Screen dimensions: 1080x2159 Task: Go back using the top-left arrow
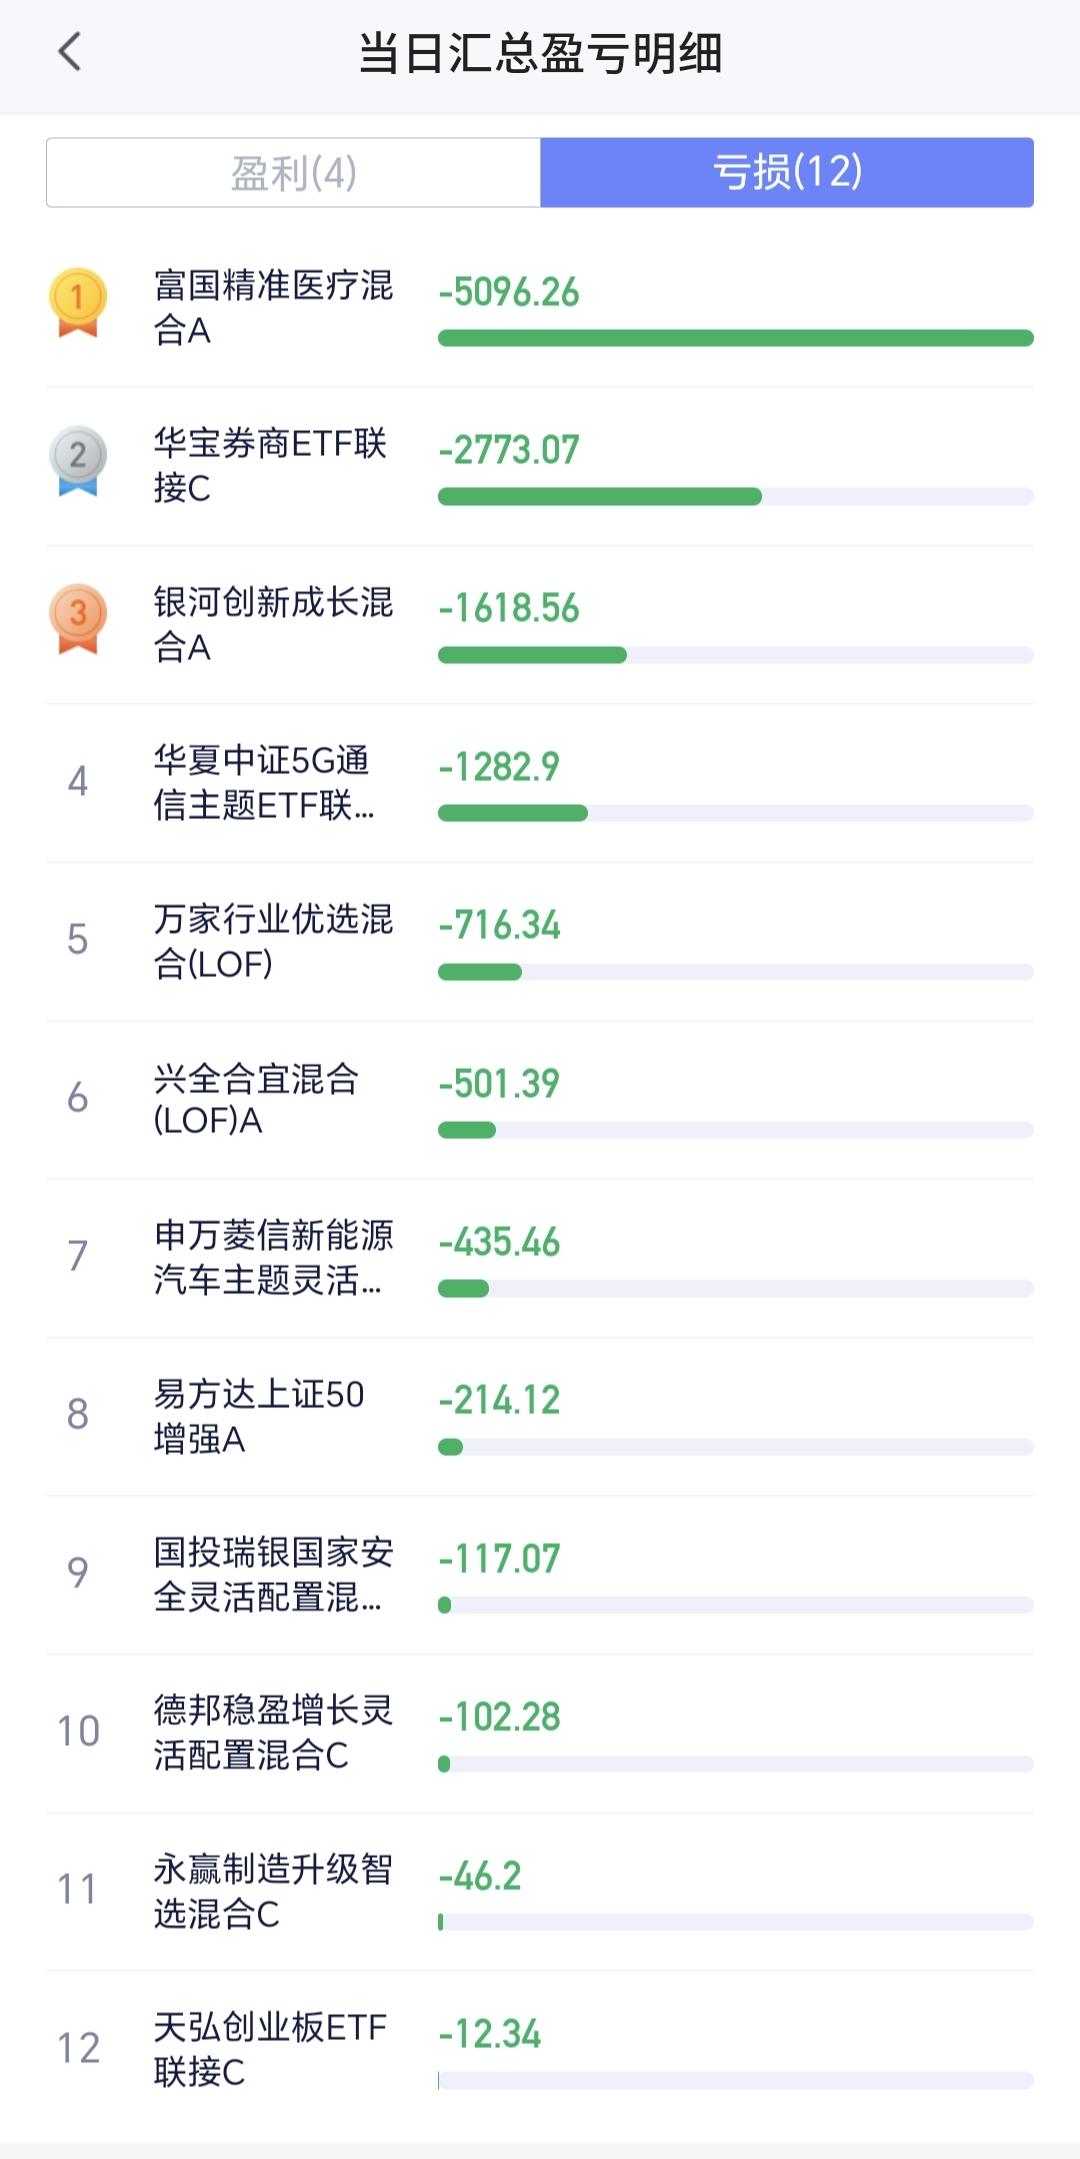[69, 52]
